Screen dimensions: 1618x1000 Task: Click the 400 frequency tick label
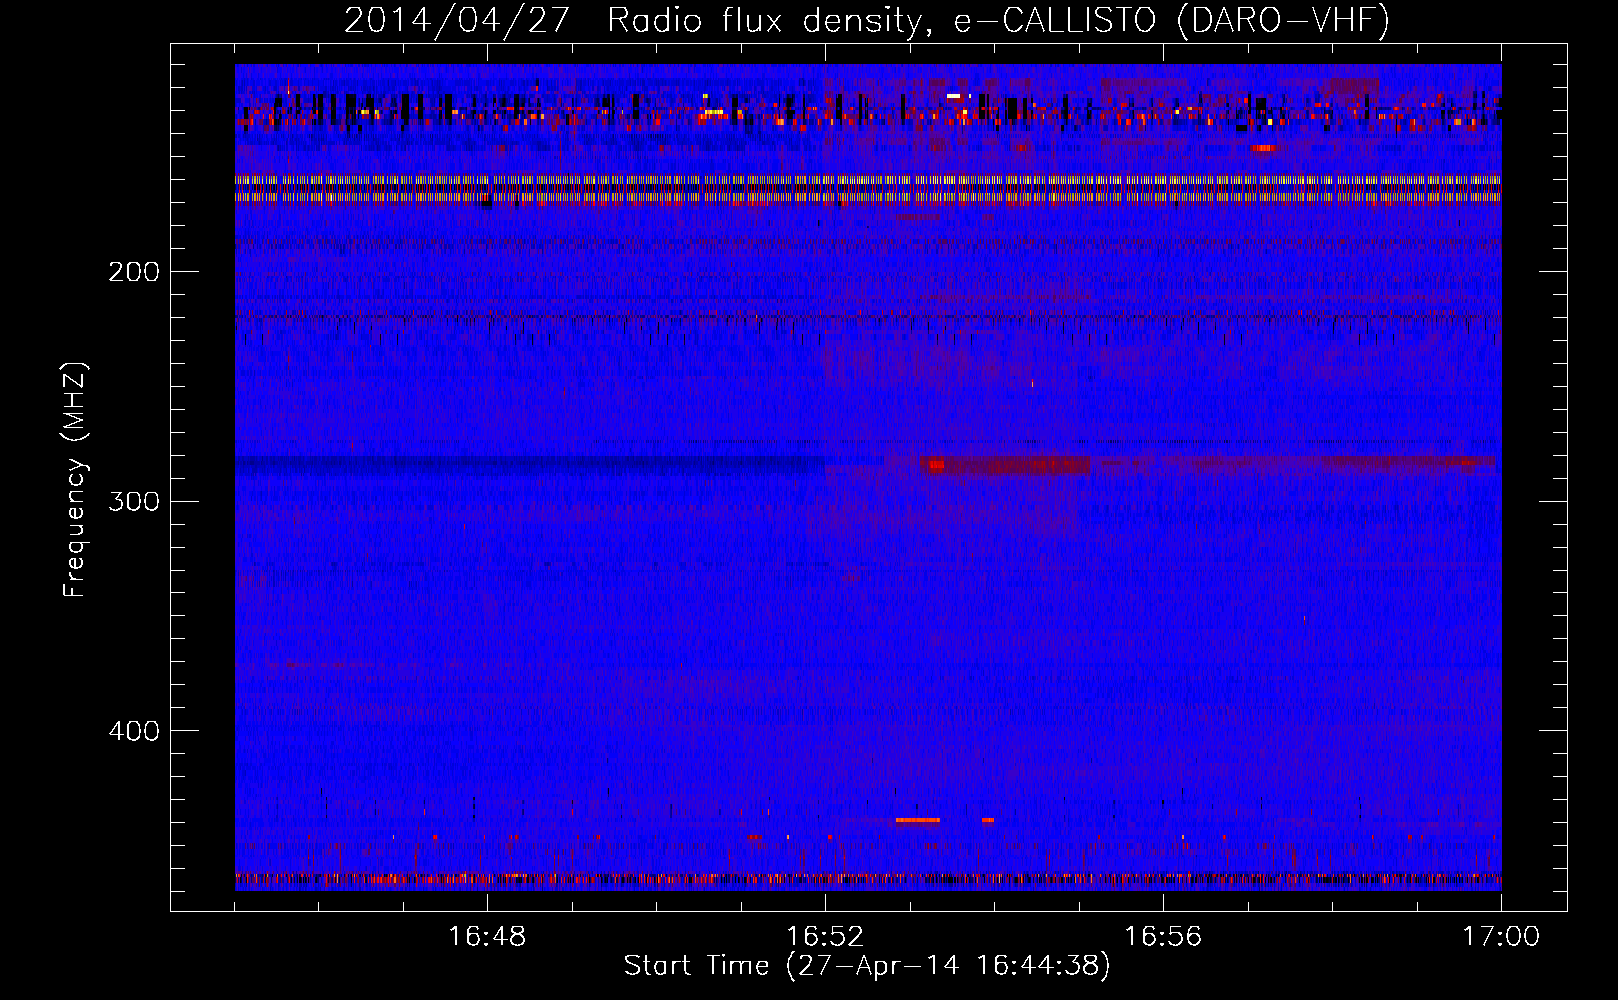134,731
